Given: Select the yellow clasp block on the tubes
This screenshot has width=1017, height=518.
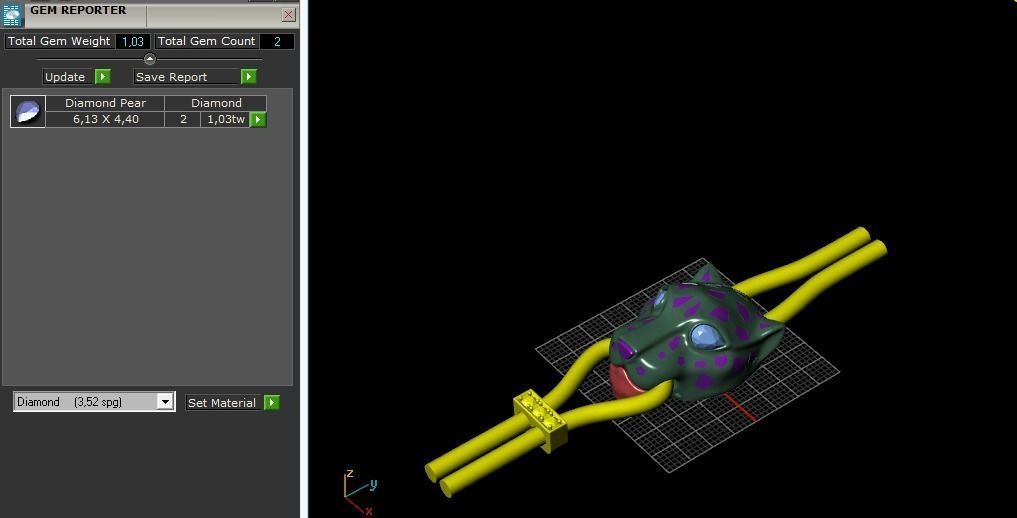Looking at the screenshot, I should (x=540, y=419).
